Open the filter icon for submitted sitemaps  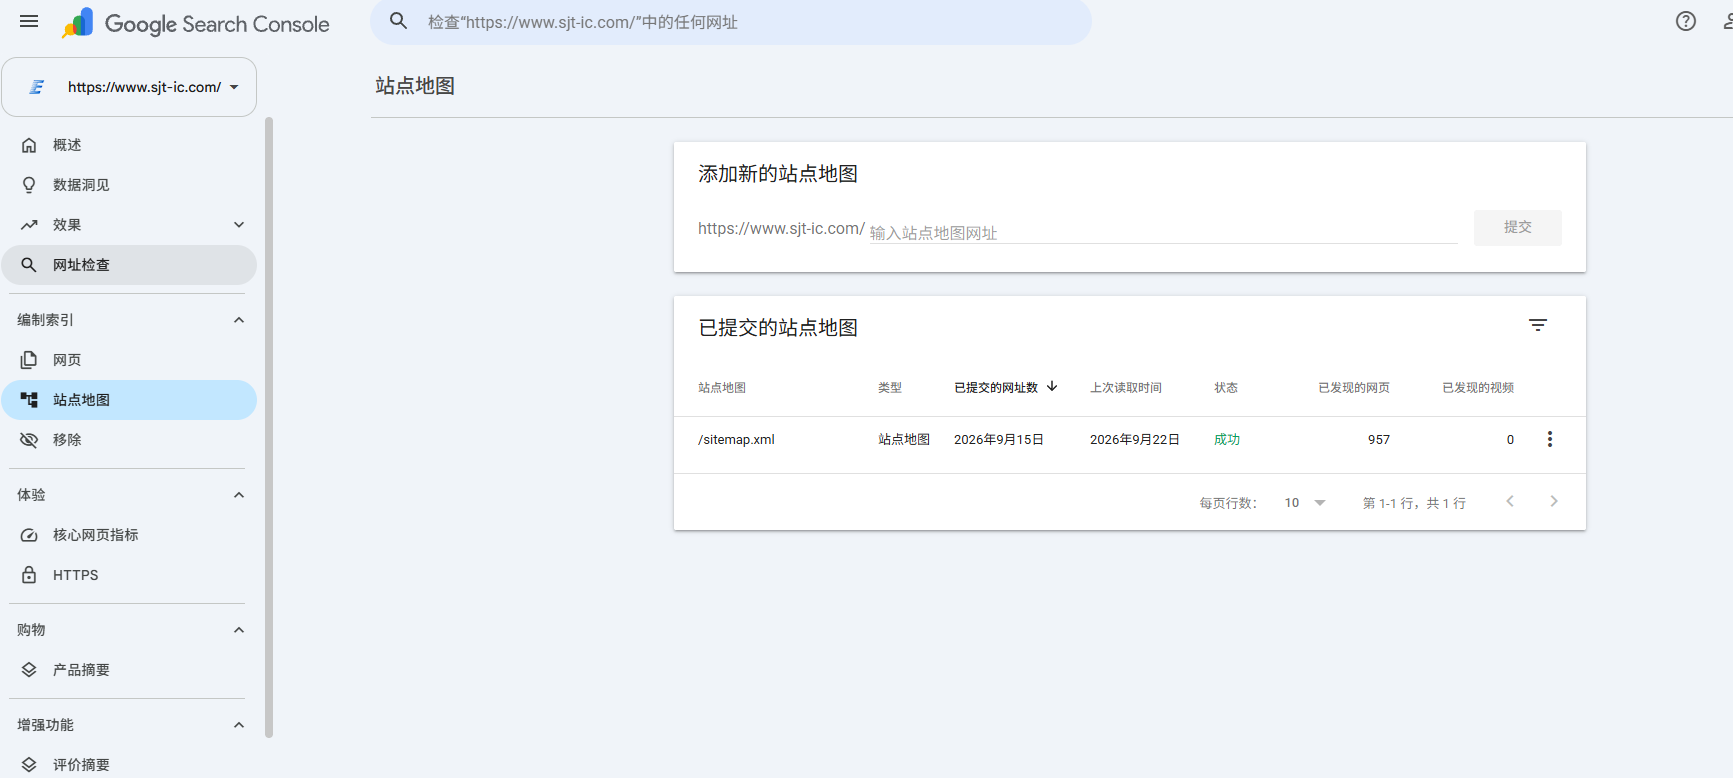click(x=1538, y=325)
